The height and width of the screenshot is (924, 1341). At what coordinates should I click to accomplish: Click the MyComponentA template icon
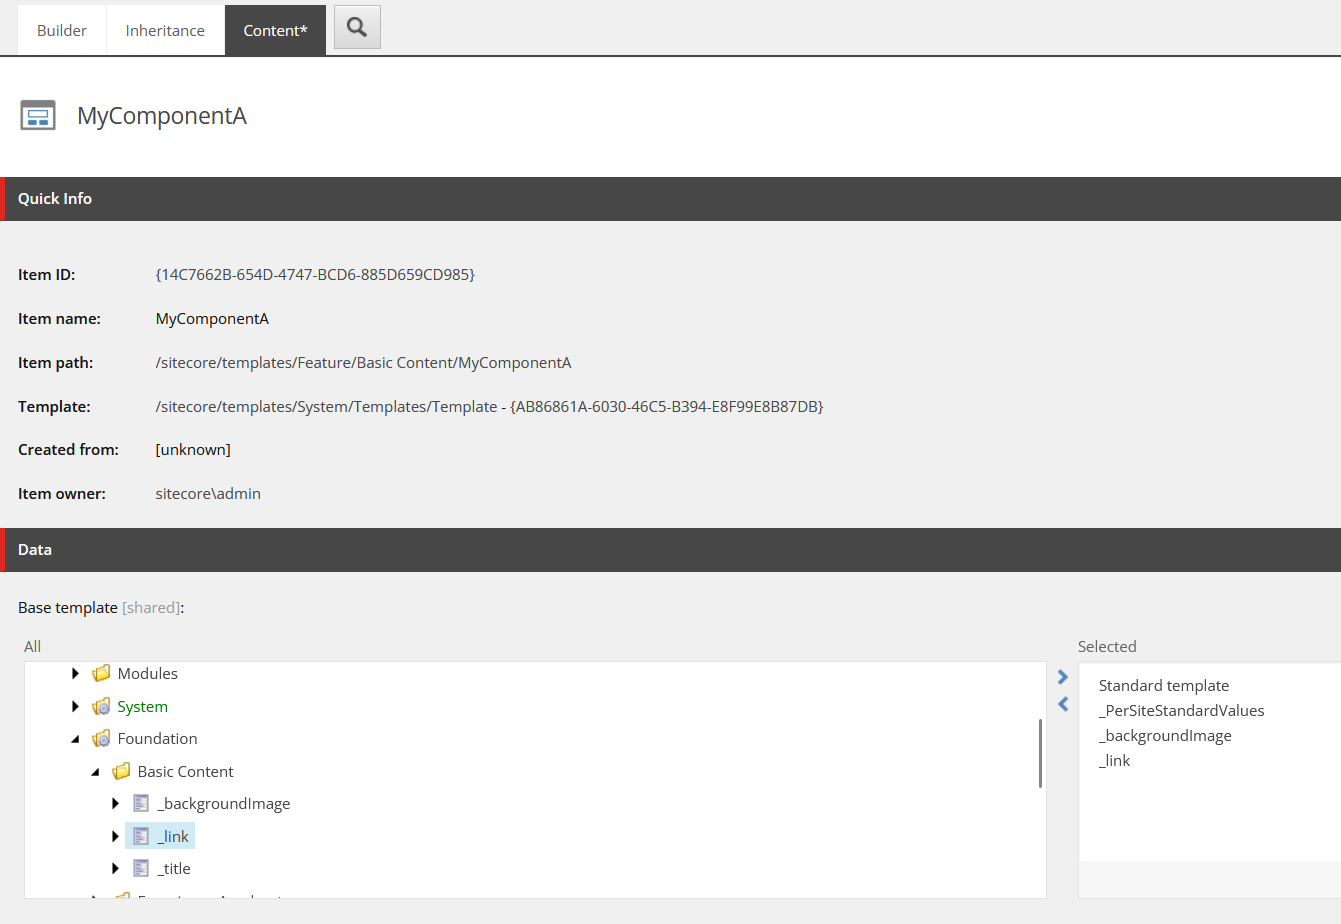click(x=38, y=116)
